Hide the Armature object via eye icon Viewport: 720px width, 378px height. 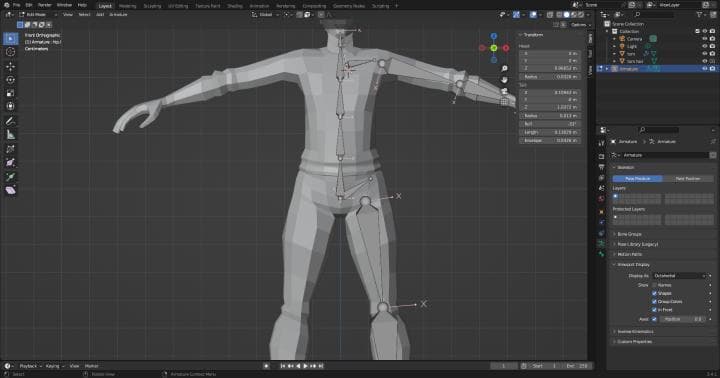704,69
